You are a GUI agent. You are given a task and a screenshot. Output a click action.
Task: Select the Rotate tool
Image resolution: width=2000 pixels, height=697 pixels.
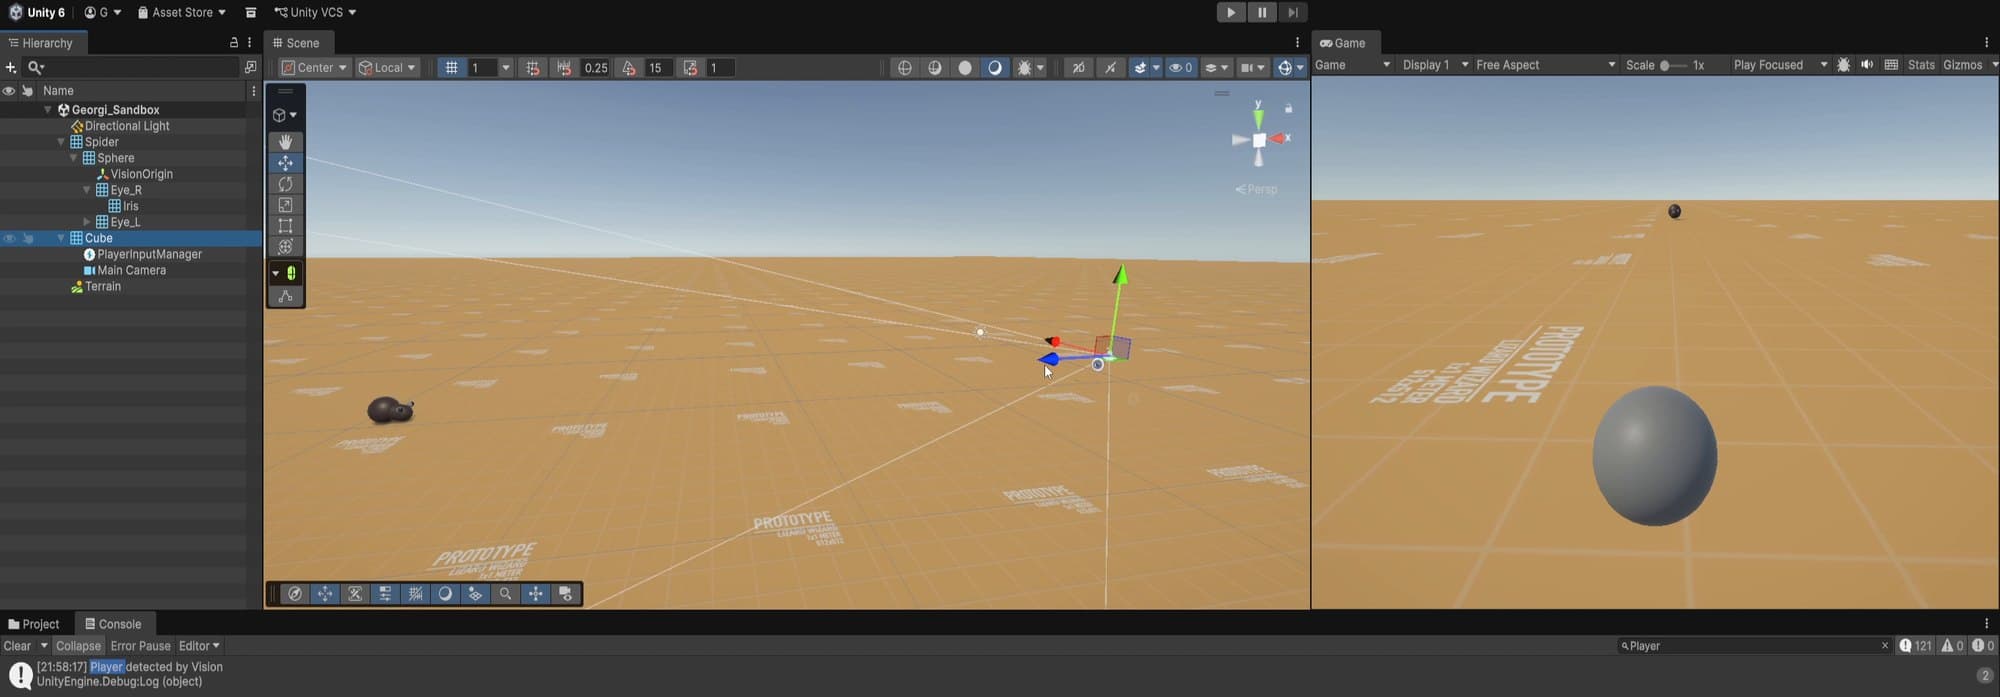click(x=285, y=184)
